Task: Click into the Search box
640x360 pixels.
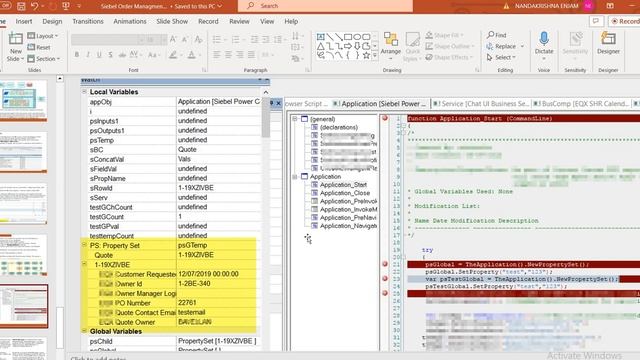Action: click(325, 6)
